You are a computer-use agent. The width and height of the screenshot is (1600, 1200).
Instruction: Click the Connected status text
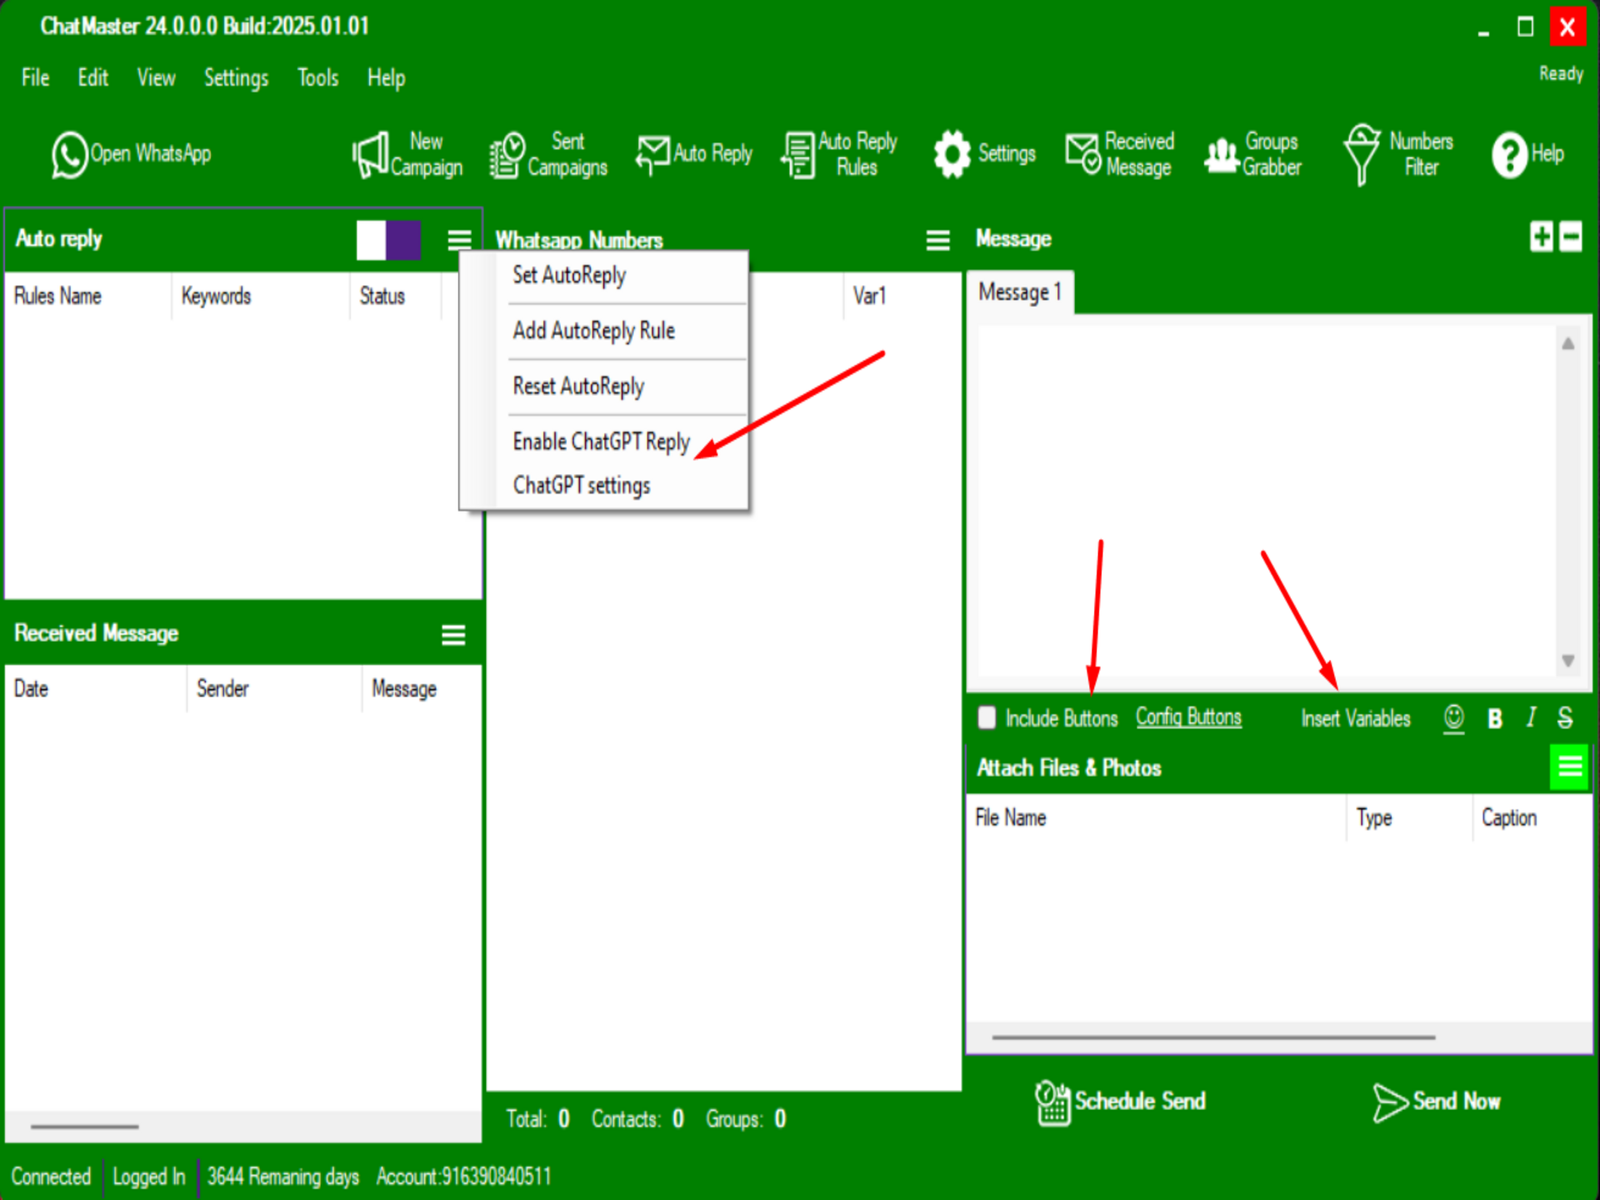51,1177
